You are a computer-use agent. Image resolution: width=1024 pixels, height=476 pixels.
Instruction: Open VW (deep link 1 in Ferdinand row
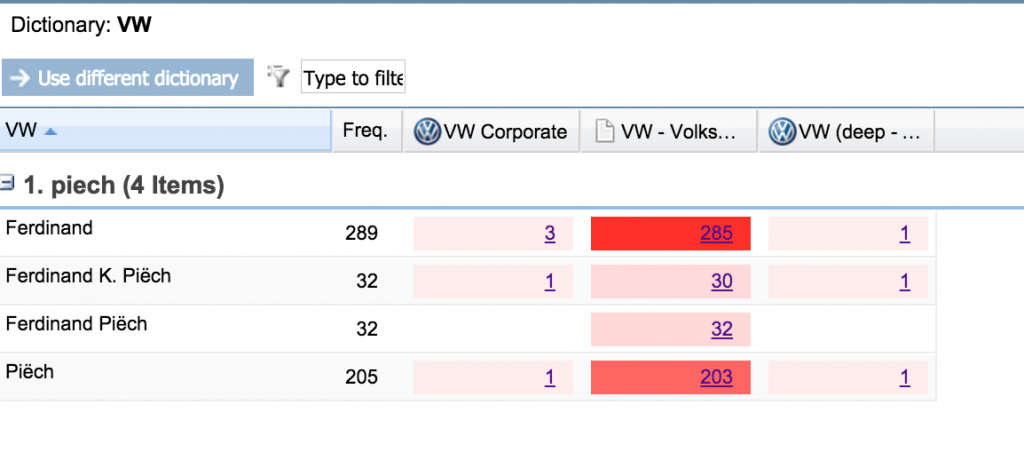click(x=904, y=234)
